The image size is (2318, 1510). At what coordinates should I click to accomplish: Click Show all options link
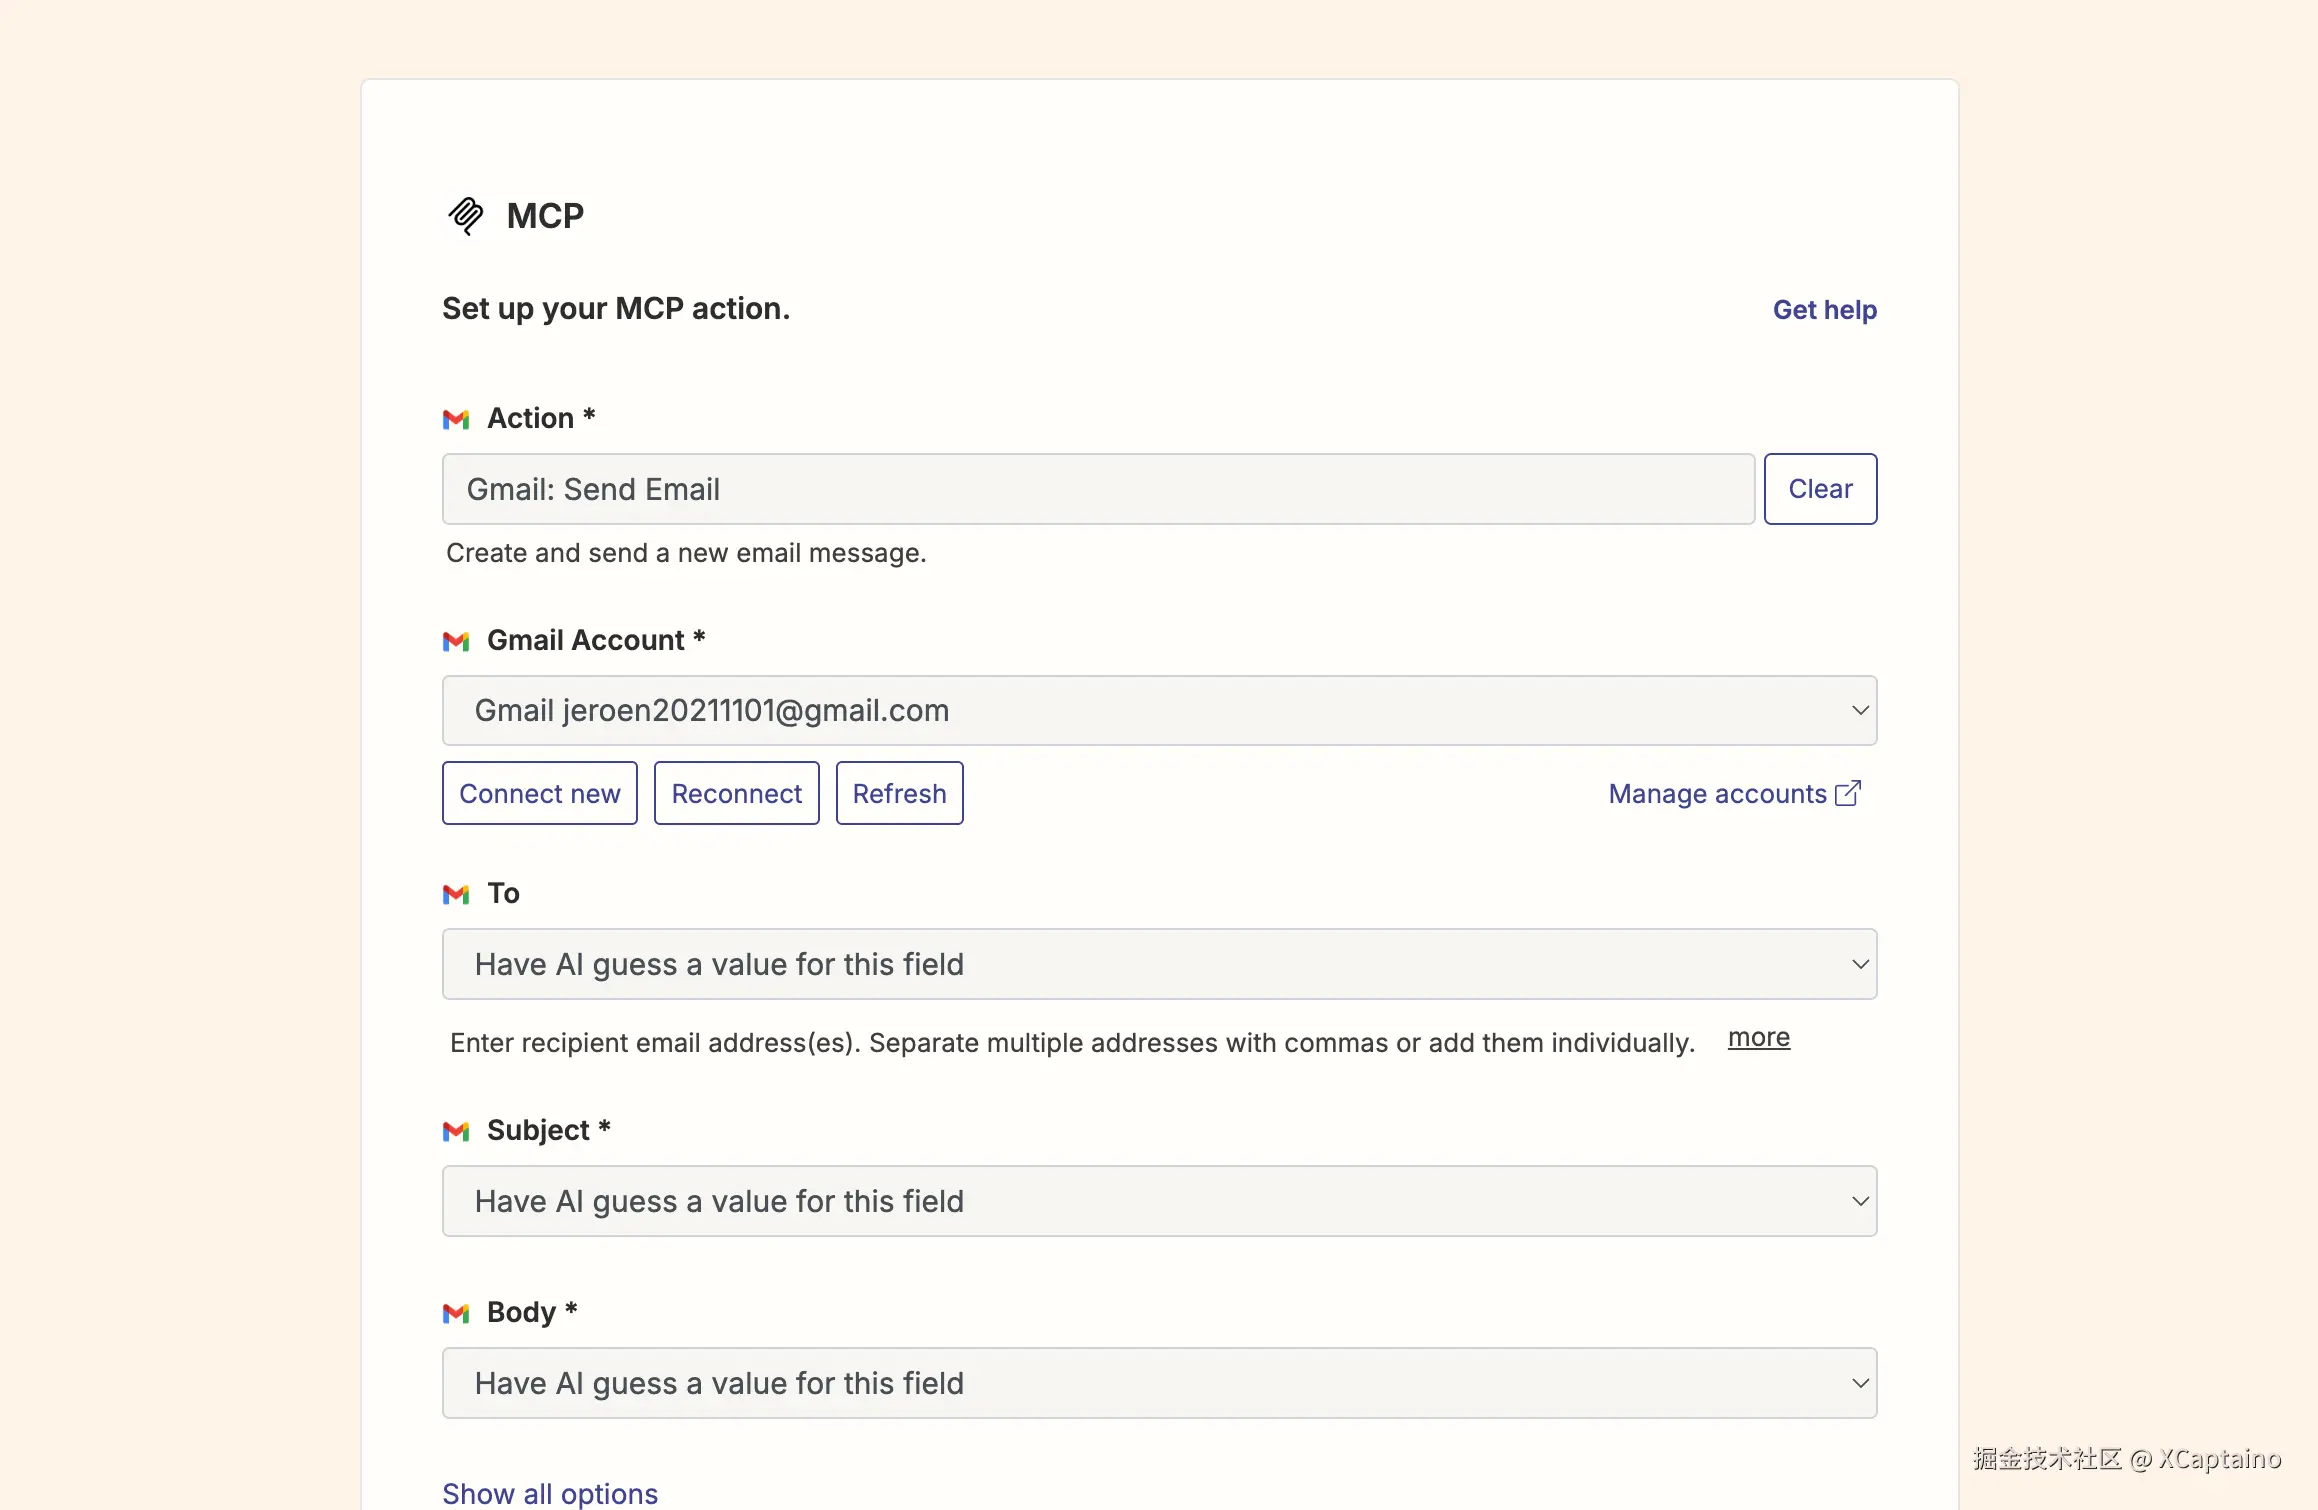coord(550,1493)
